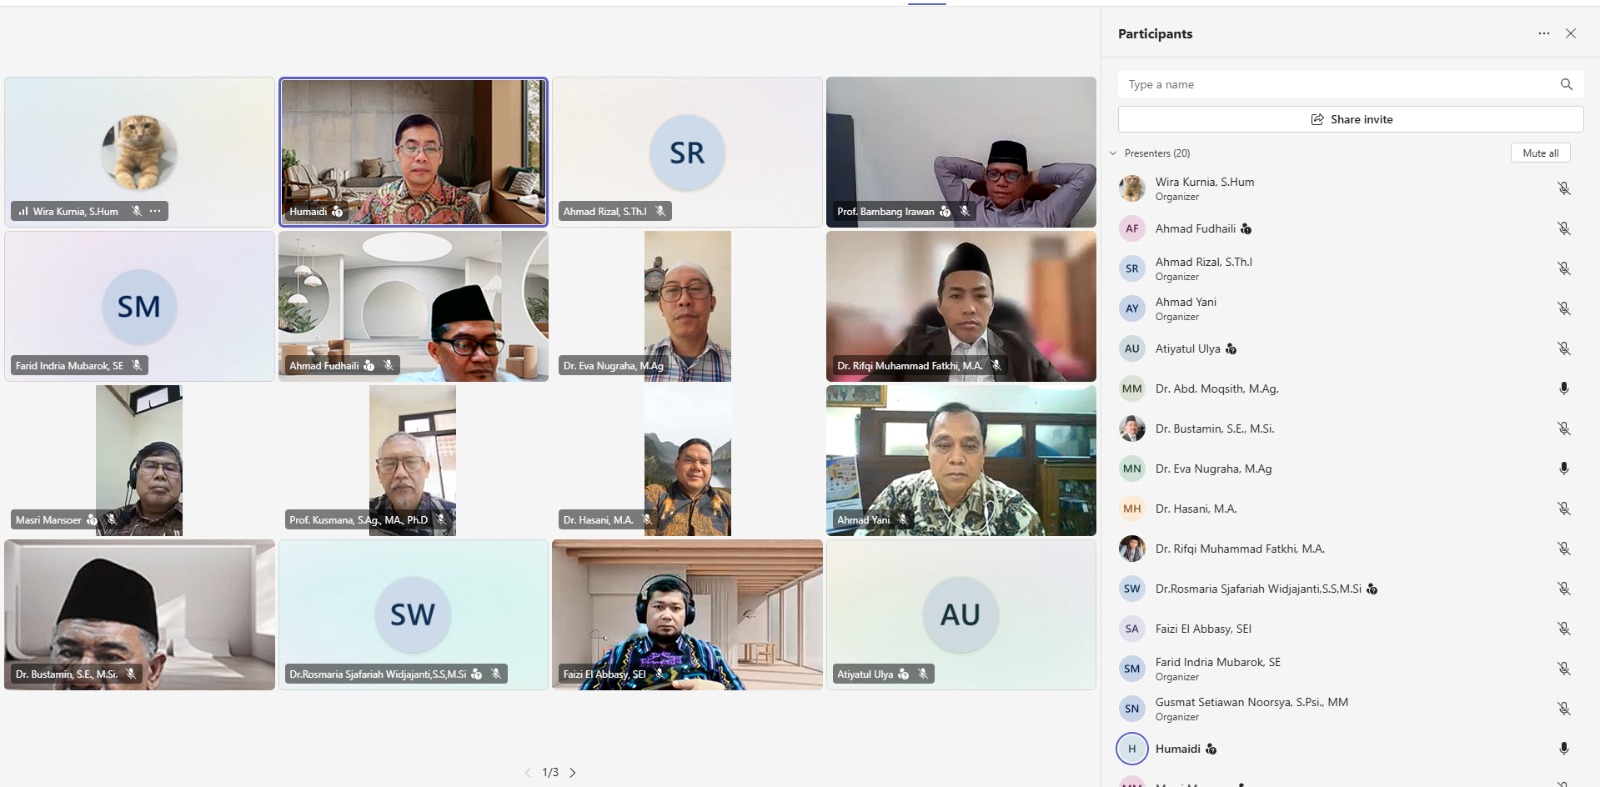Click the signal icon on Wira Kurnia's tile
This screenshot has height=787, width=1600.
[x=23, y=211]
